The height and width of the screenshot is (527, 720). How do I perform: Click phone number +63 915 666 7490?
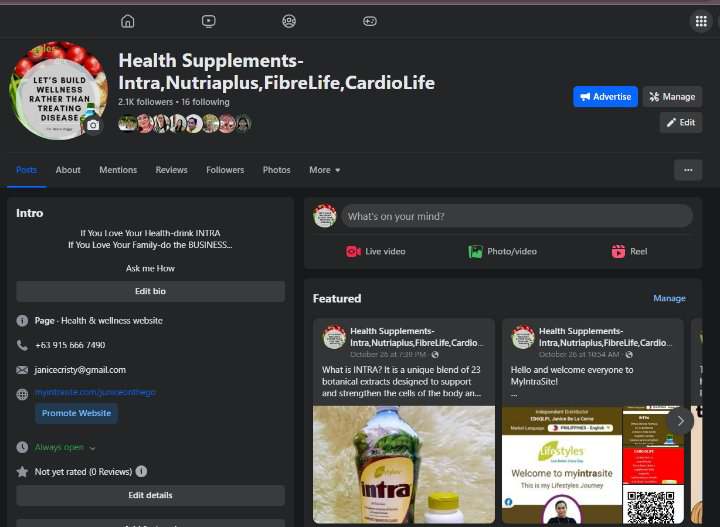tap(70, 345)
